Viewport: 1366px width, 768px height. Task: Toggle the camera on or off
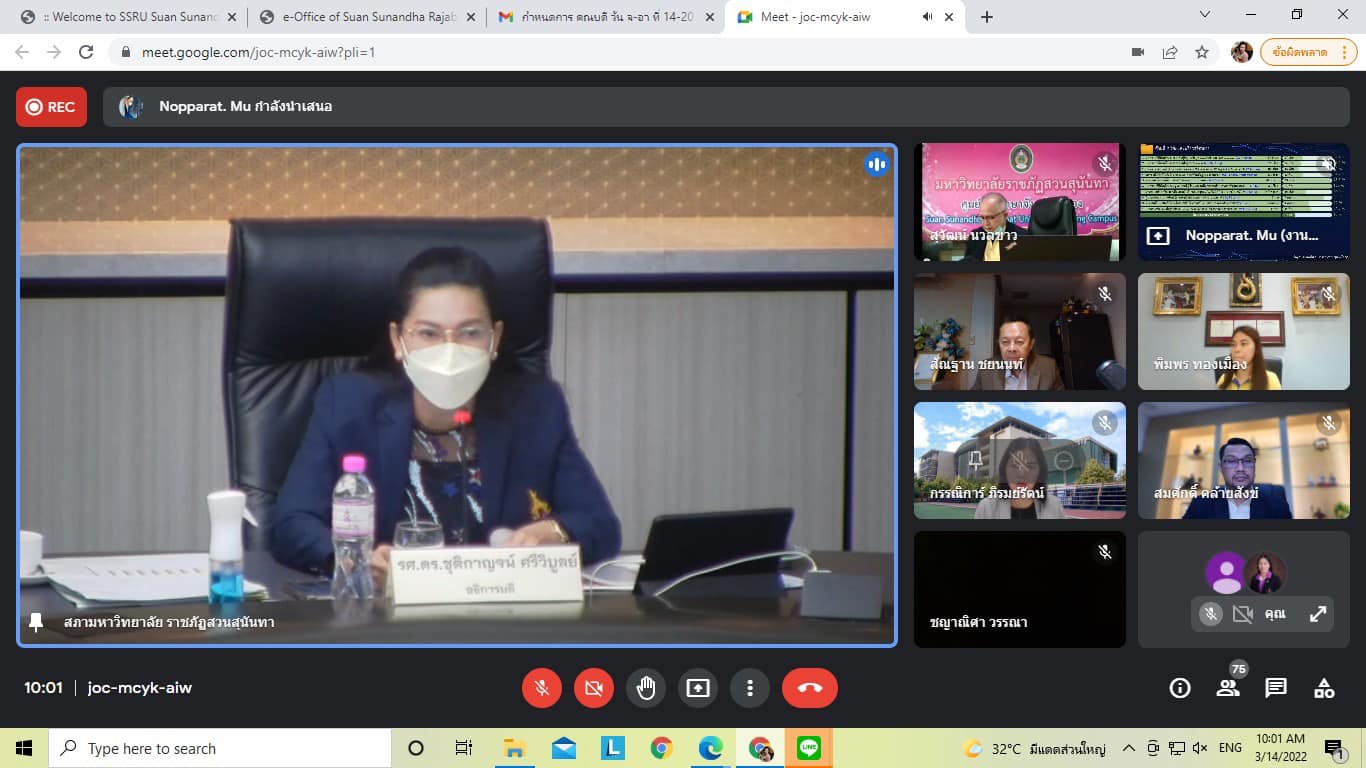[x=594, y=688]
